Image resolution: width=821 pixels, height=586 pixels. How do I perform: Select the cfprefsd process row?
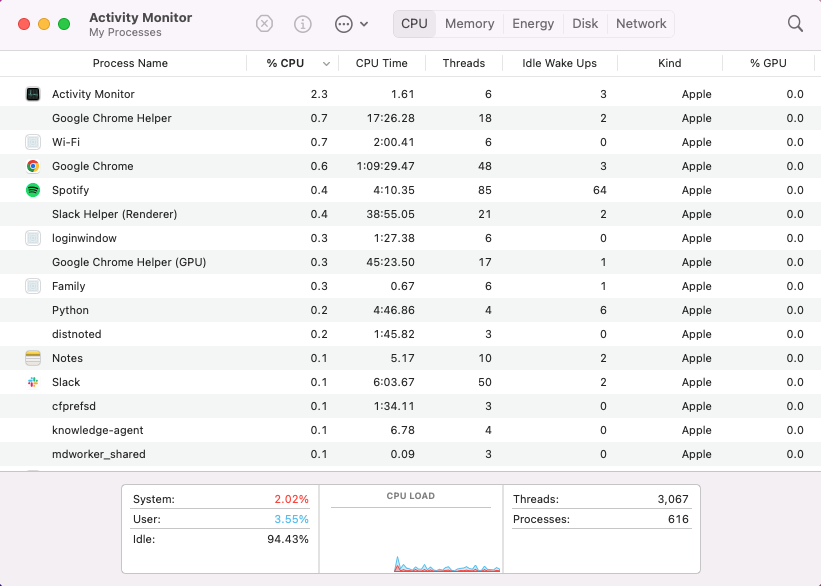pos(410,406)
